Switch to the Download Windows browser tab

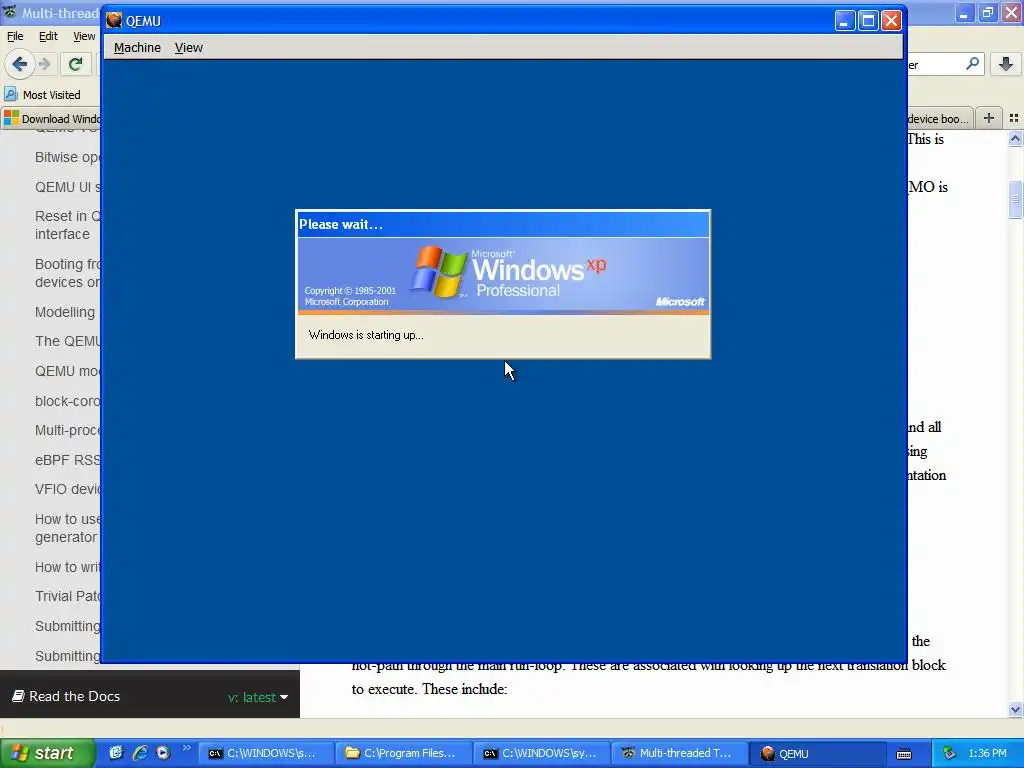(x=52, y=118)
